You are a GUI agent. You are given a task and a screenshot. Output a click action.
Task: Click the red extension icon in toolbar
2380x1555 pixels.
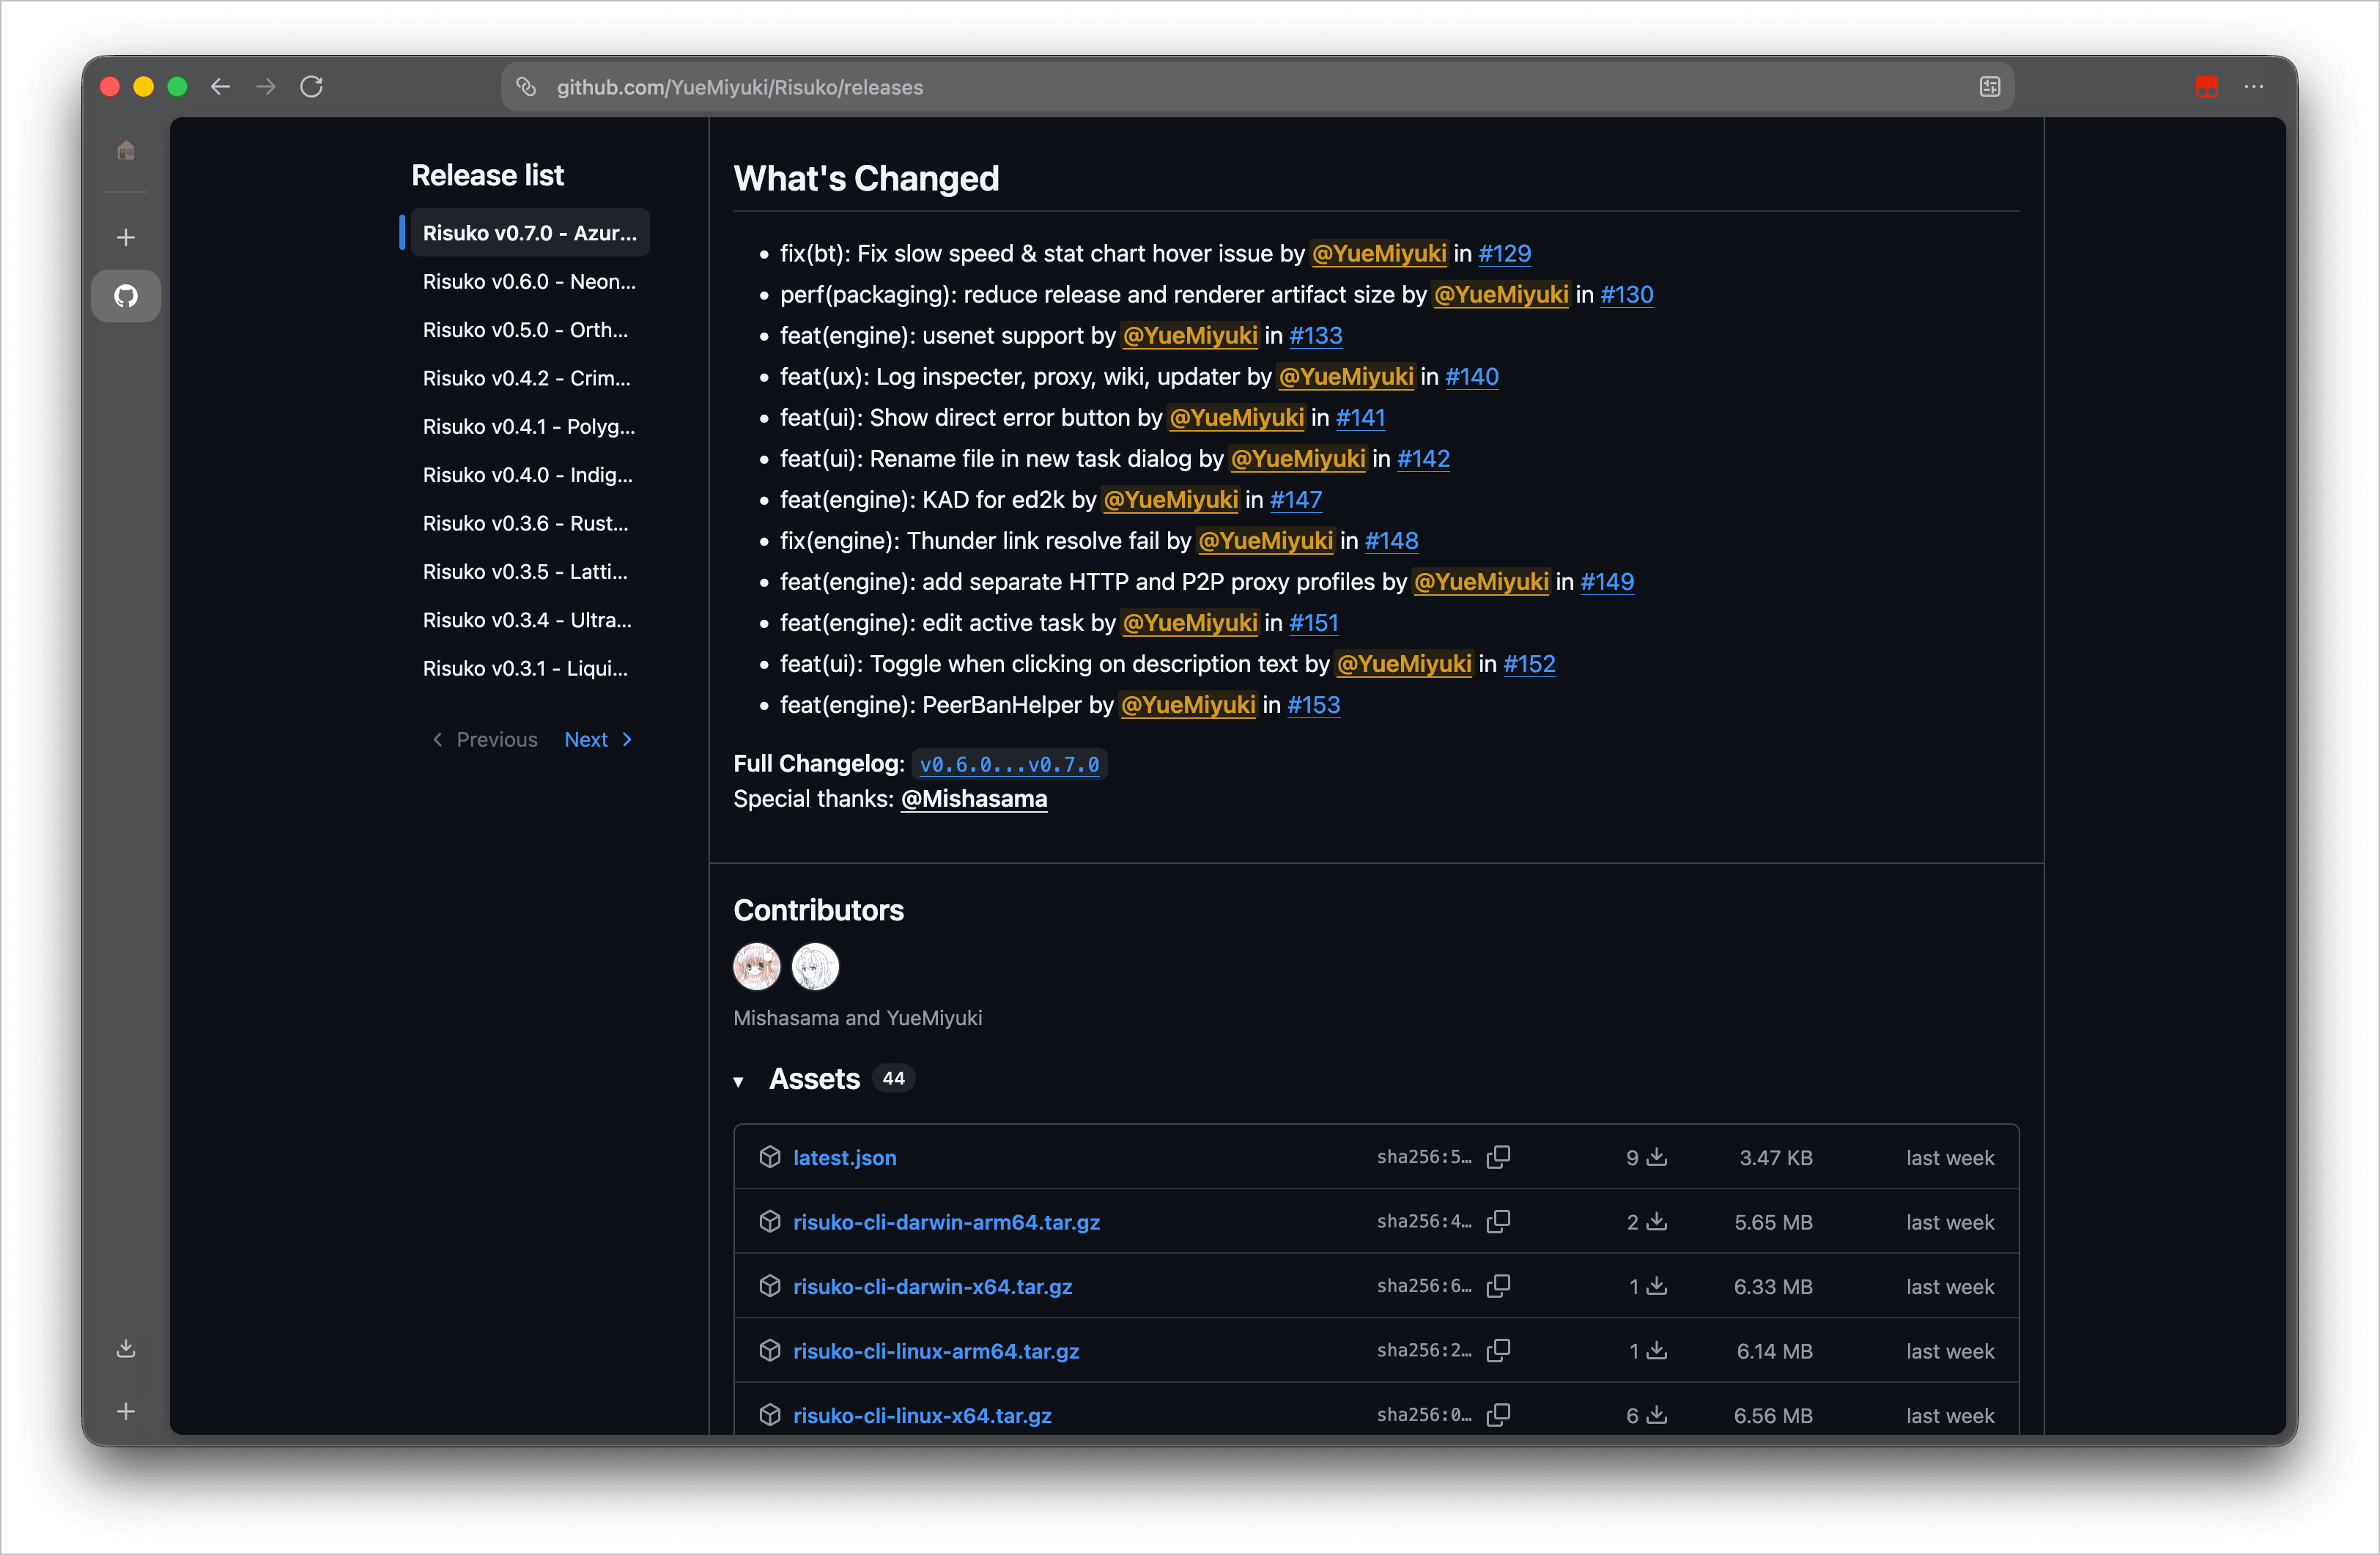(x=2206, y=87)
